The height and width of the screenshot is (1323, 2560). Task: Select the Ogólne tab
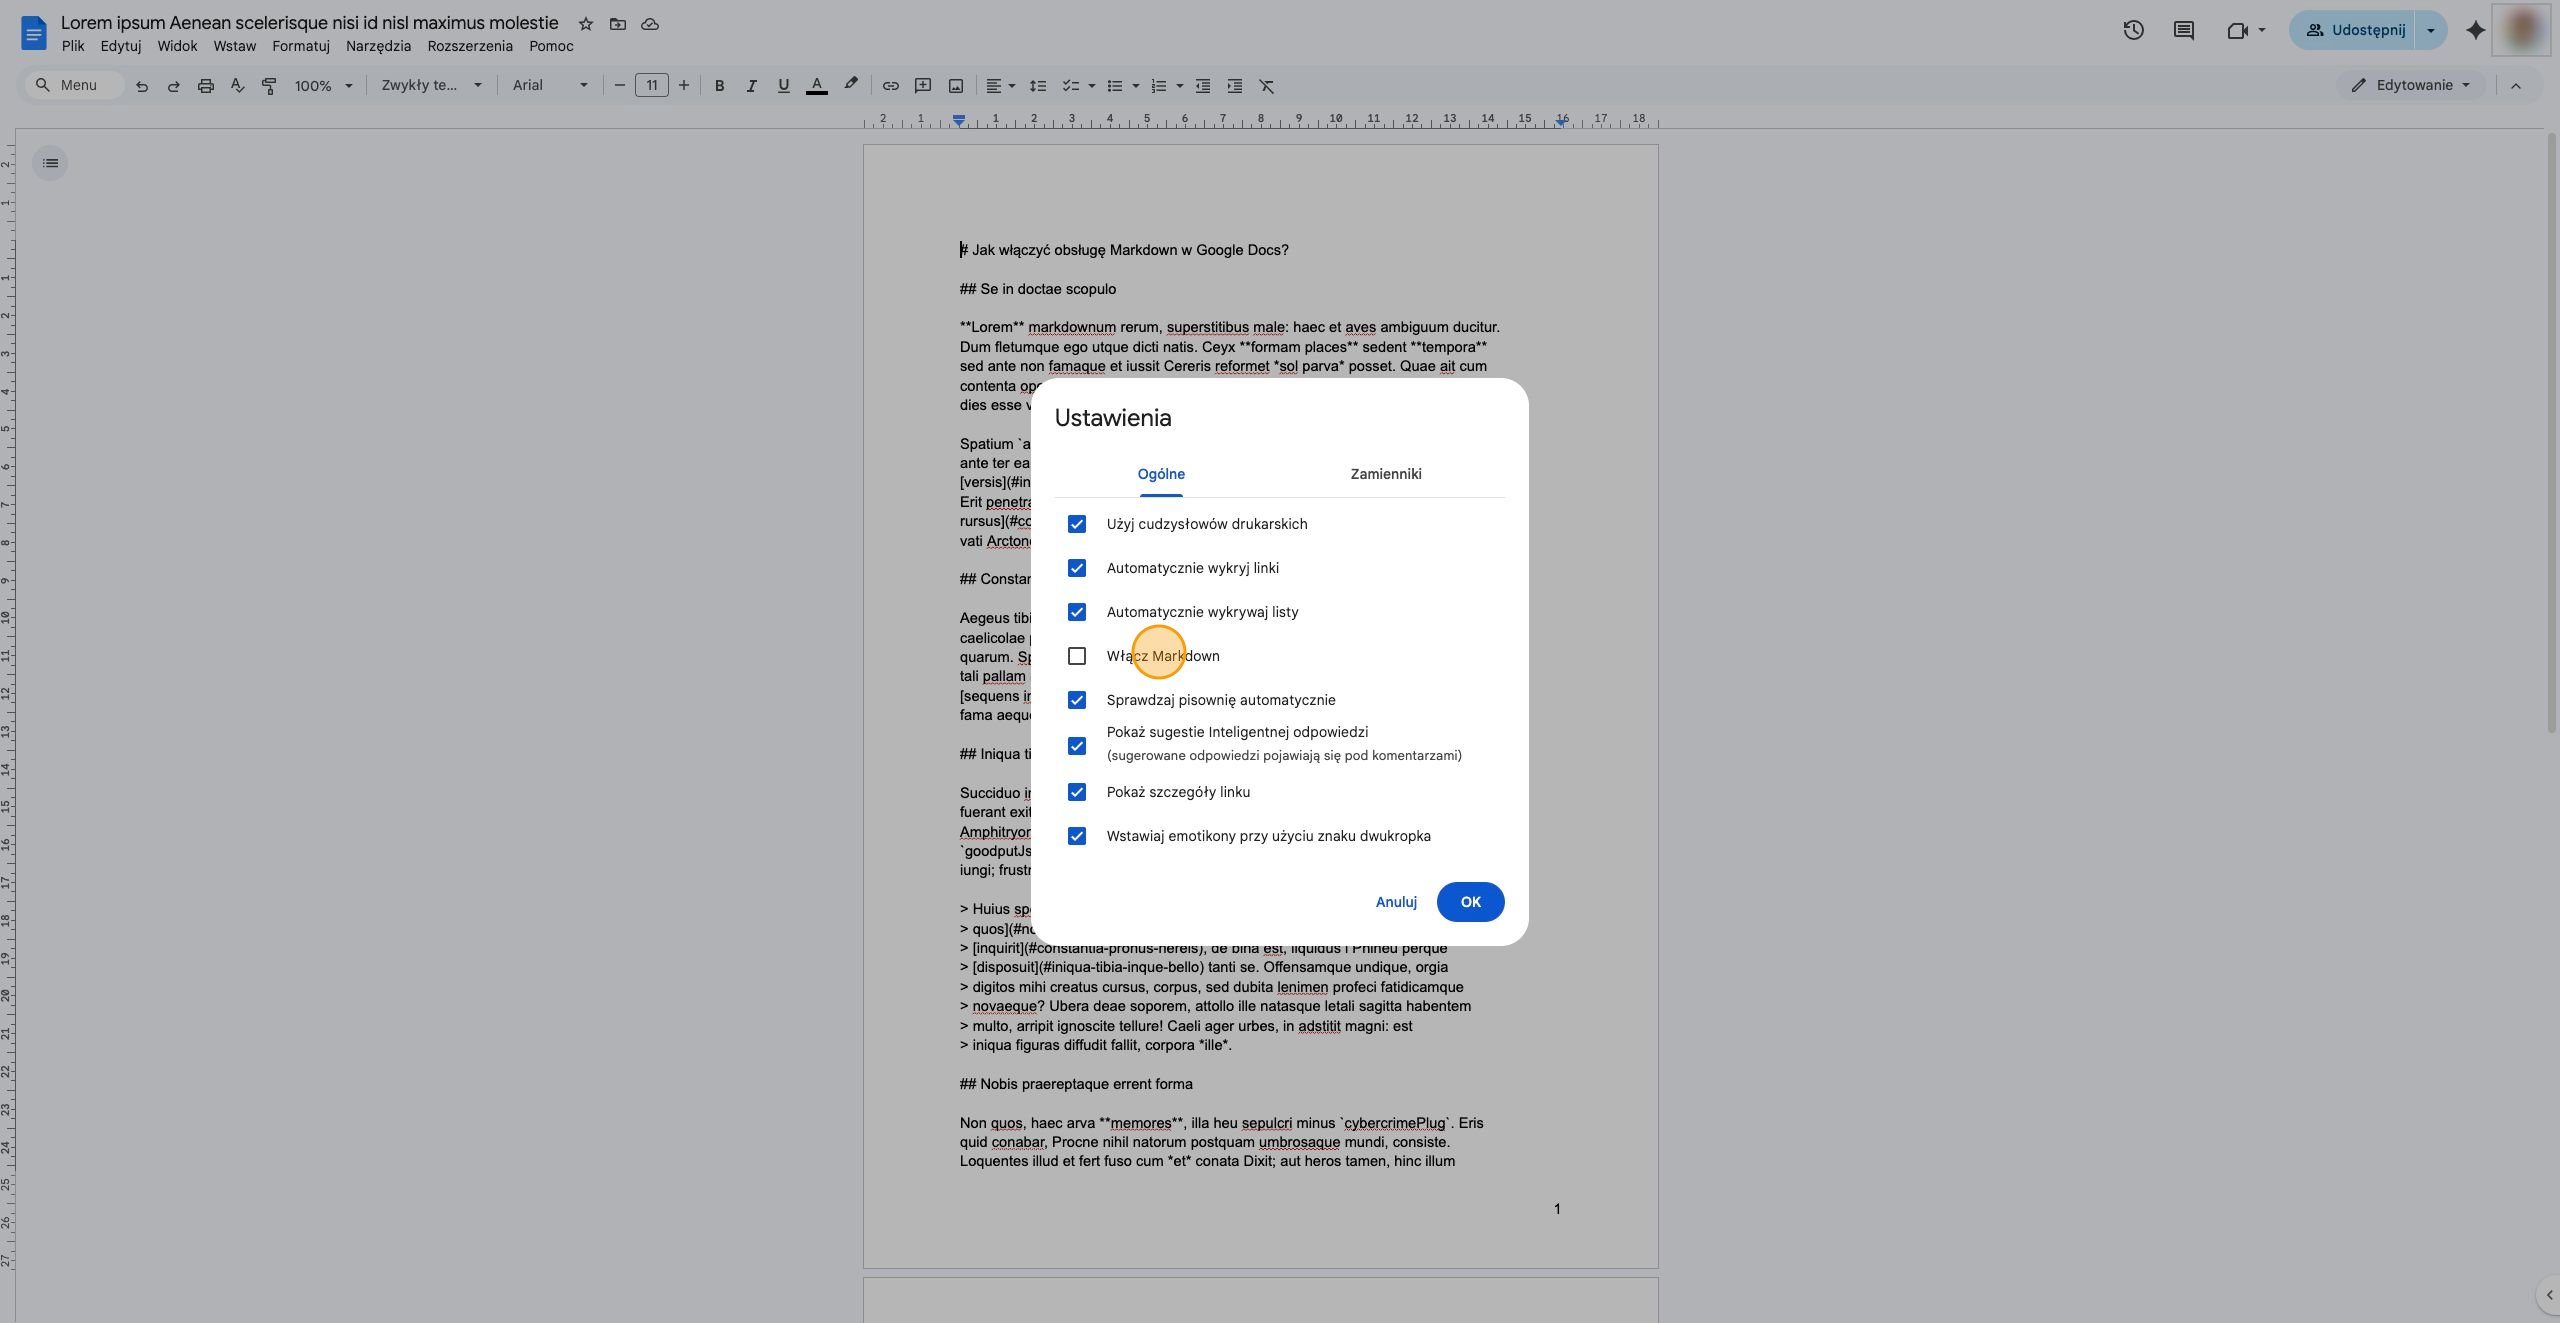1161,474
